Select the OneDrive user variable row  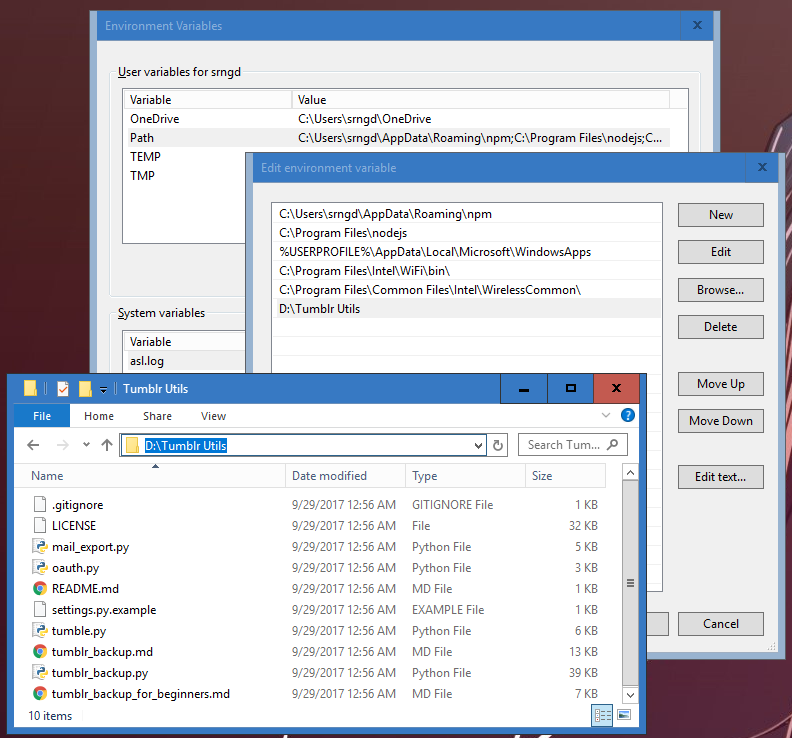click(x=397, y=119)
